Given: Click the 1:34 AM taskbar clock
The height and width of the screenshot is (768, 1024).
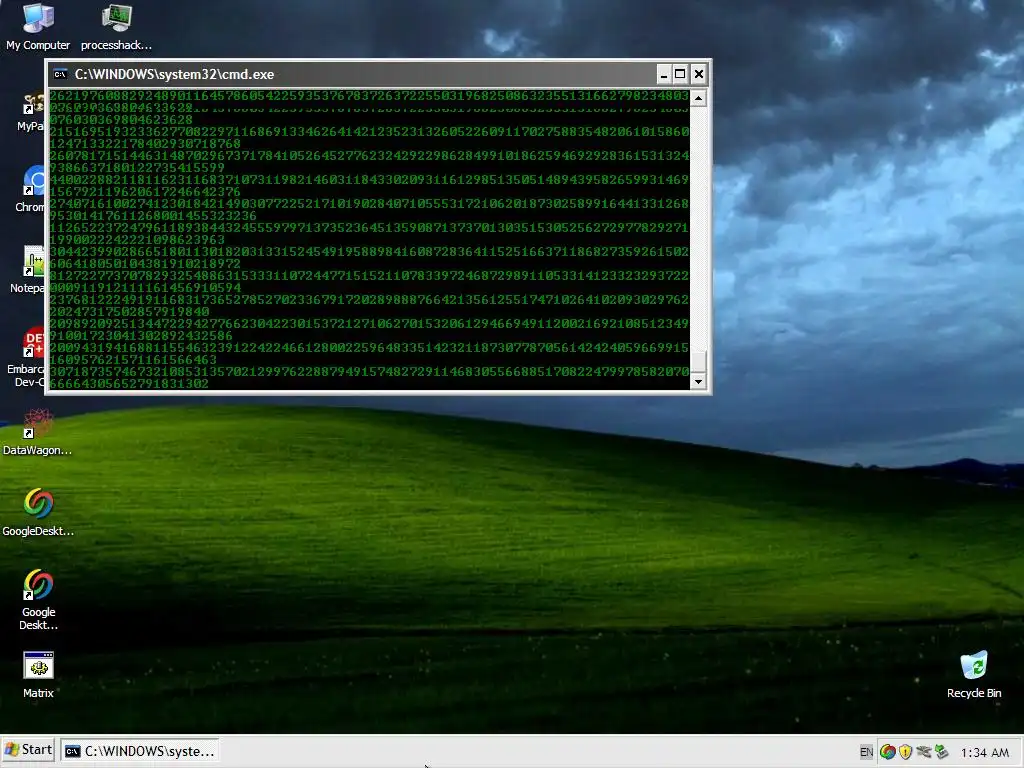Looking at the screenshot, I should pyautogui.click(x=984, y=752).
